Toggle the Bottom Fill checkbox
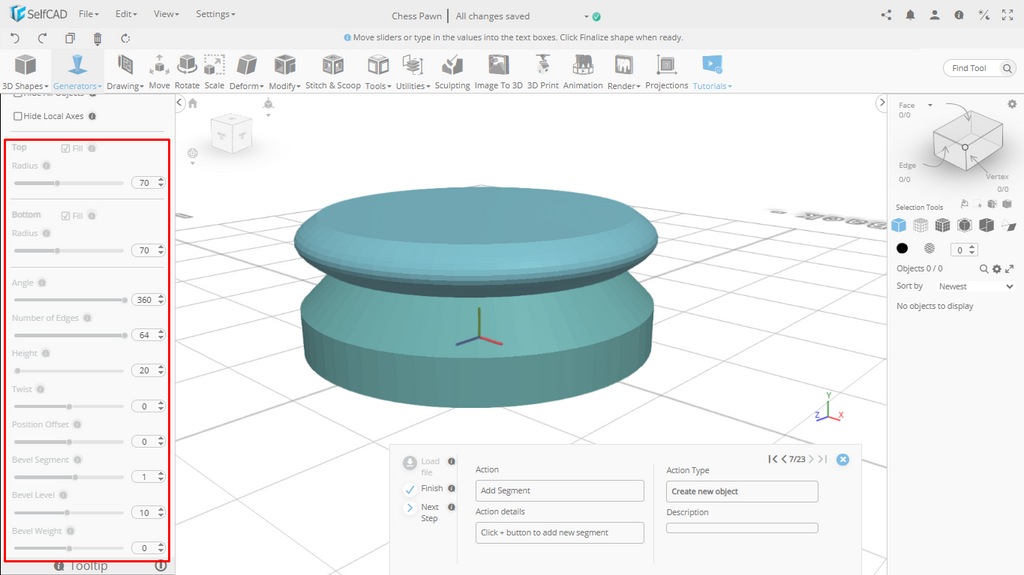This screenshot has height=575, width=1024. (x=66, y=215)
